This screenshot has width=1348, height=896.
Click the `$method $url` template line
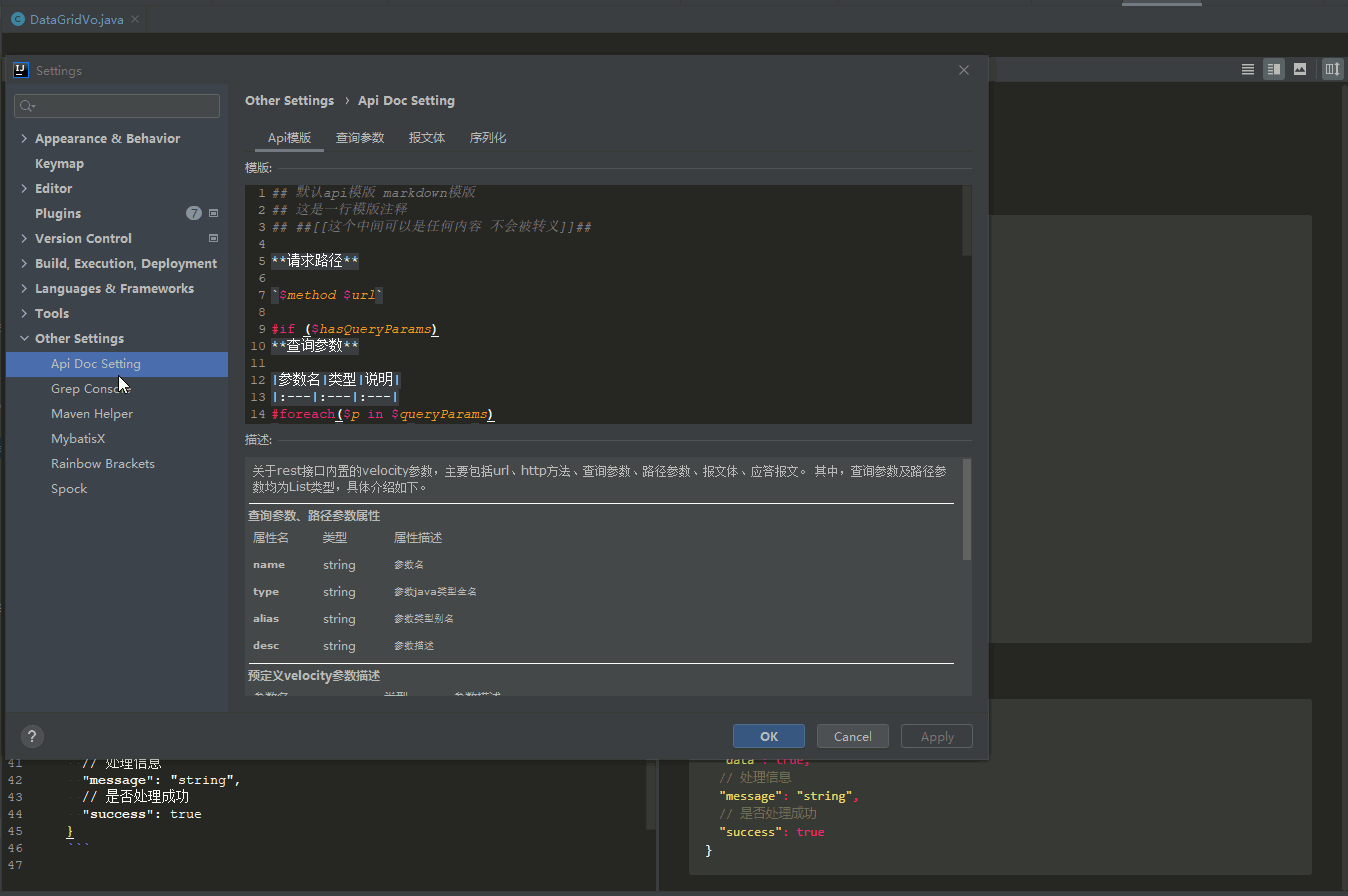[x=327, y=295]
